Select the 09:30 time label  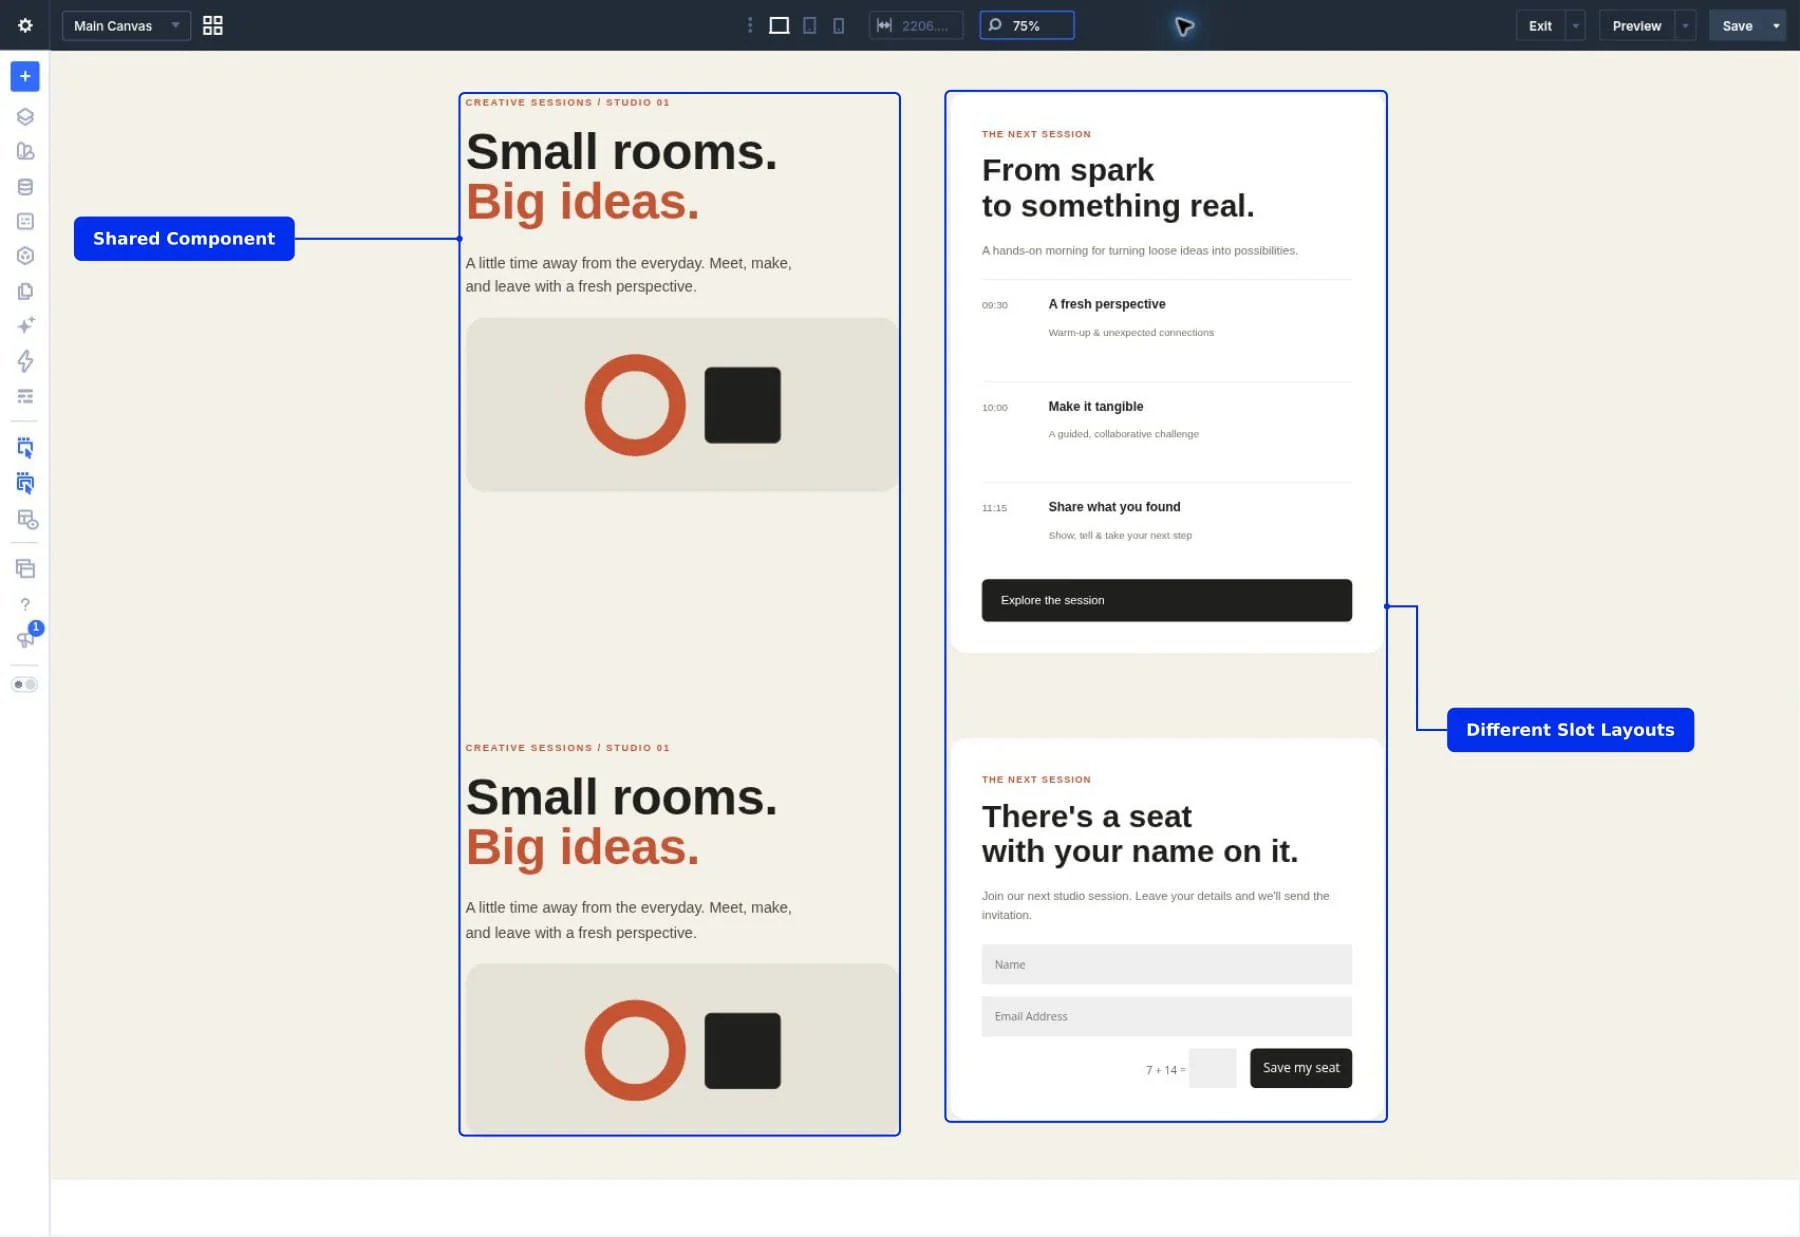(994, 305)
